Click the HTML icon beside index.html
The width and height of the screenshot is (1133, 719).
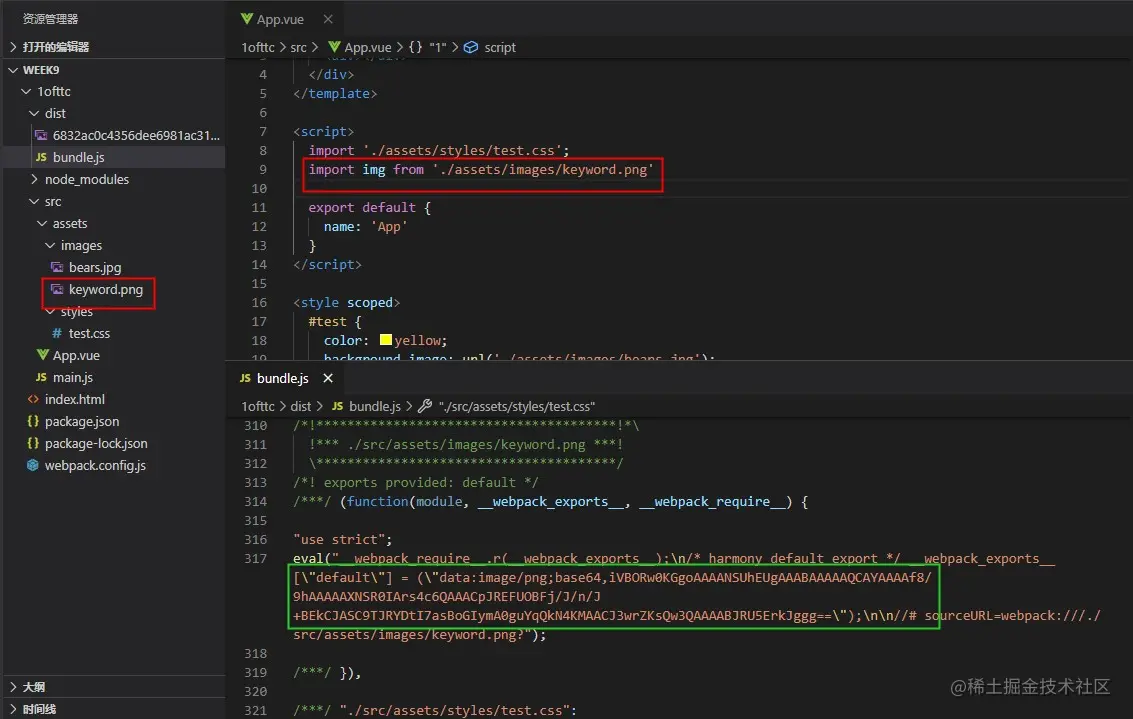[x=33, y=400]
